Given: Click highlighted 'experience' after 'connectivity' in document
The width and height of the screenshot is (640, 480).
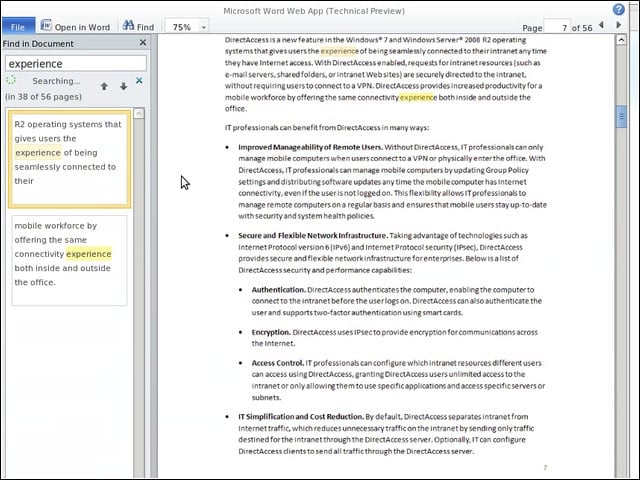Looking at the screenshot, I should (418, 98).
